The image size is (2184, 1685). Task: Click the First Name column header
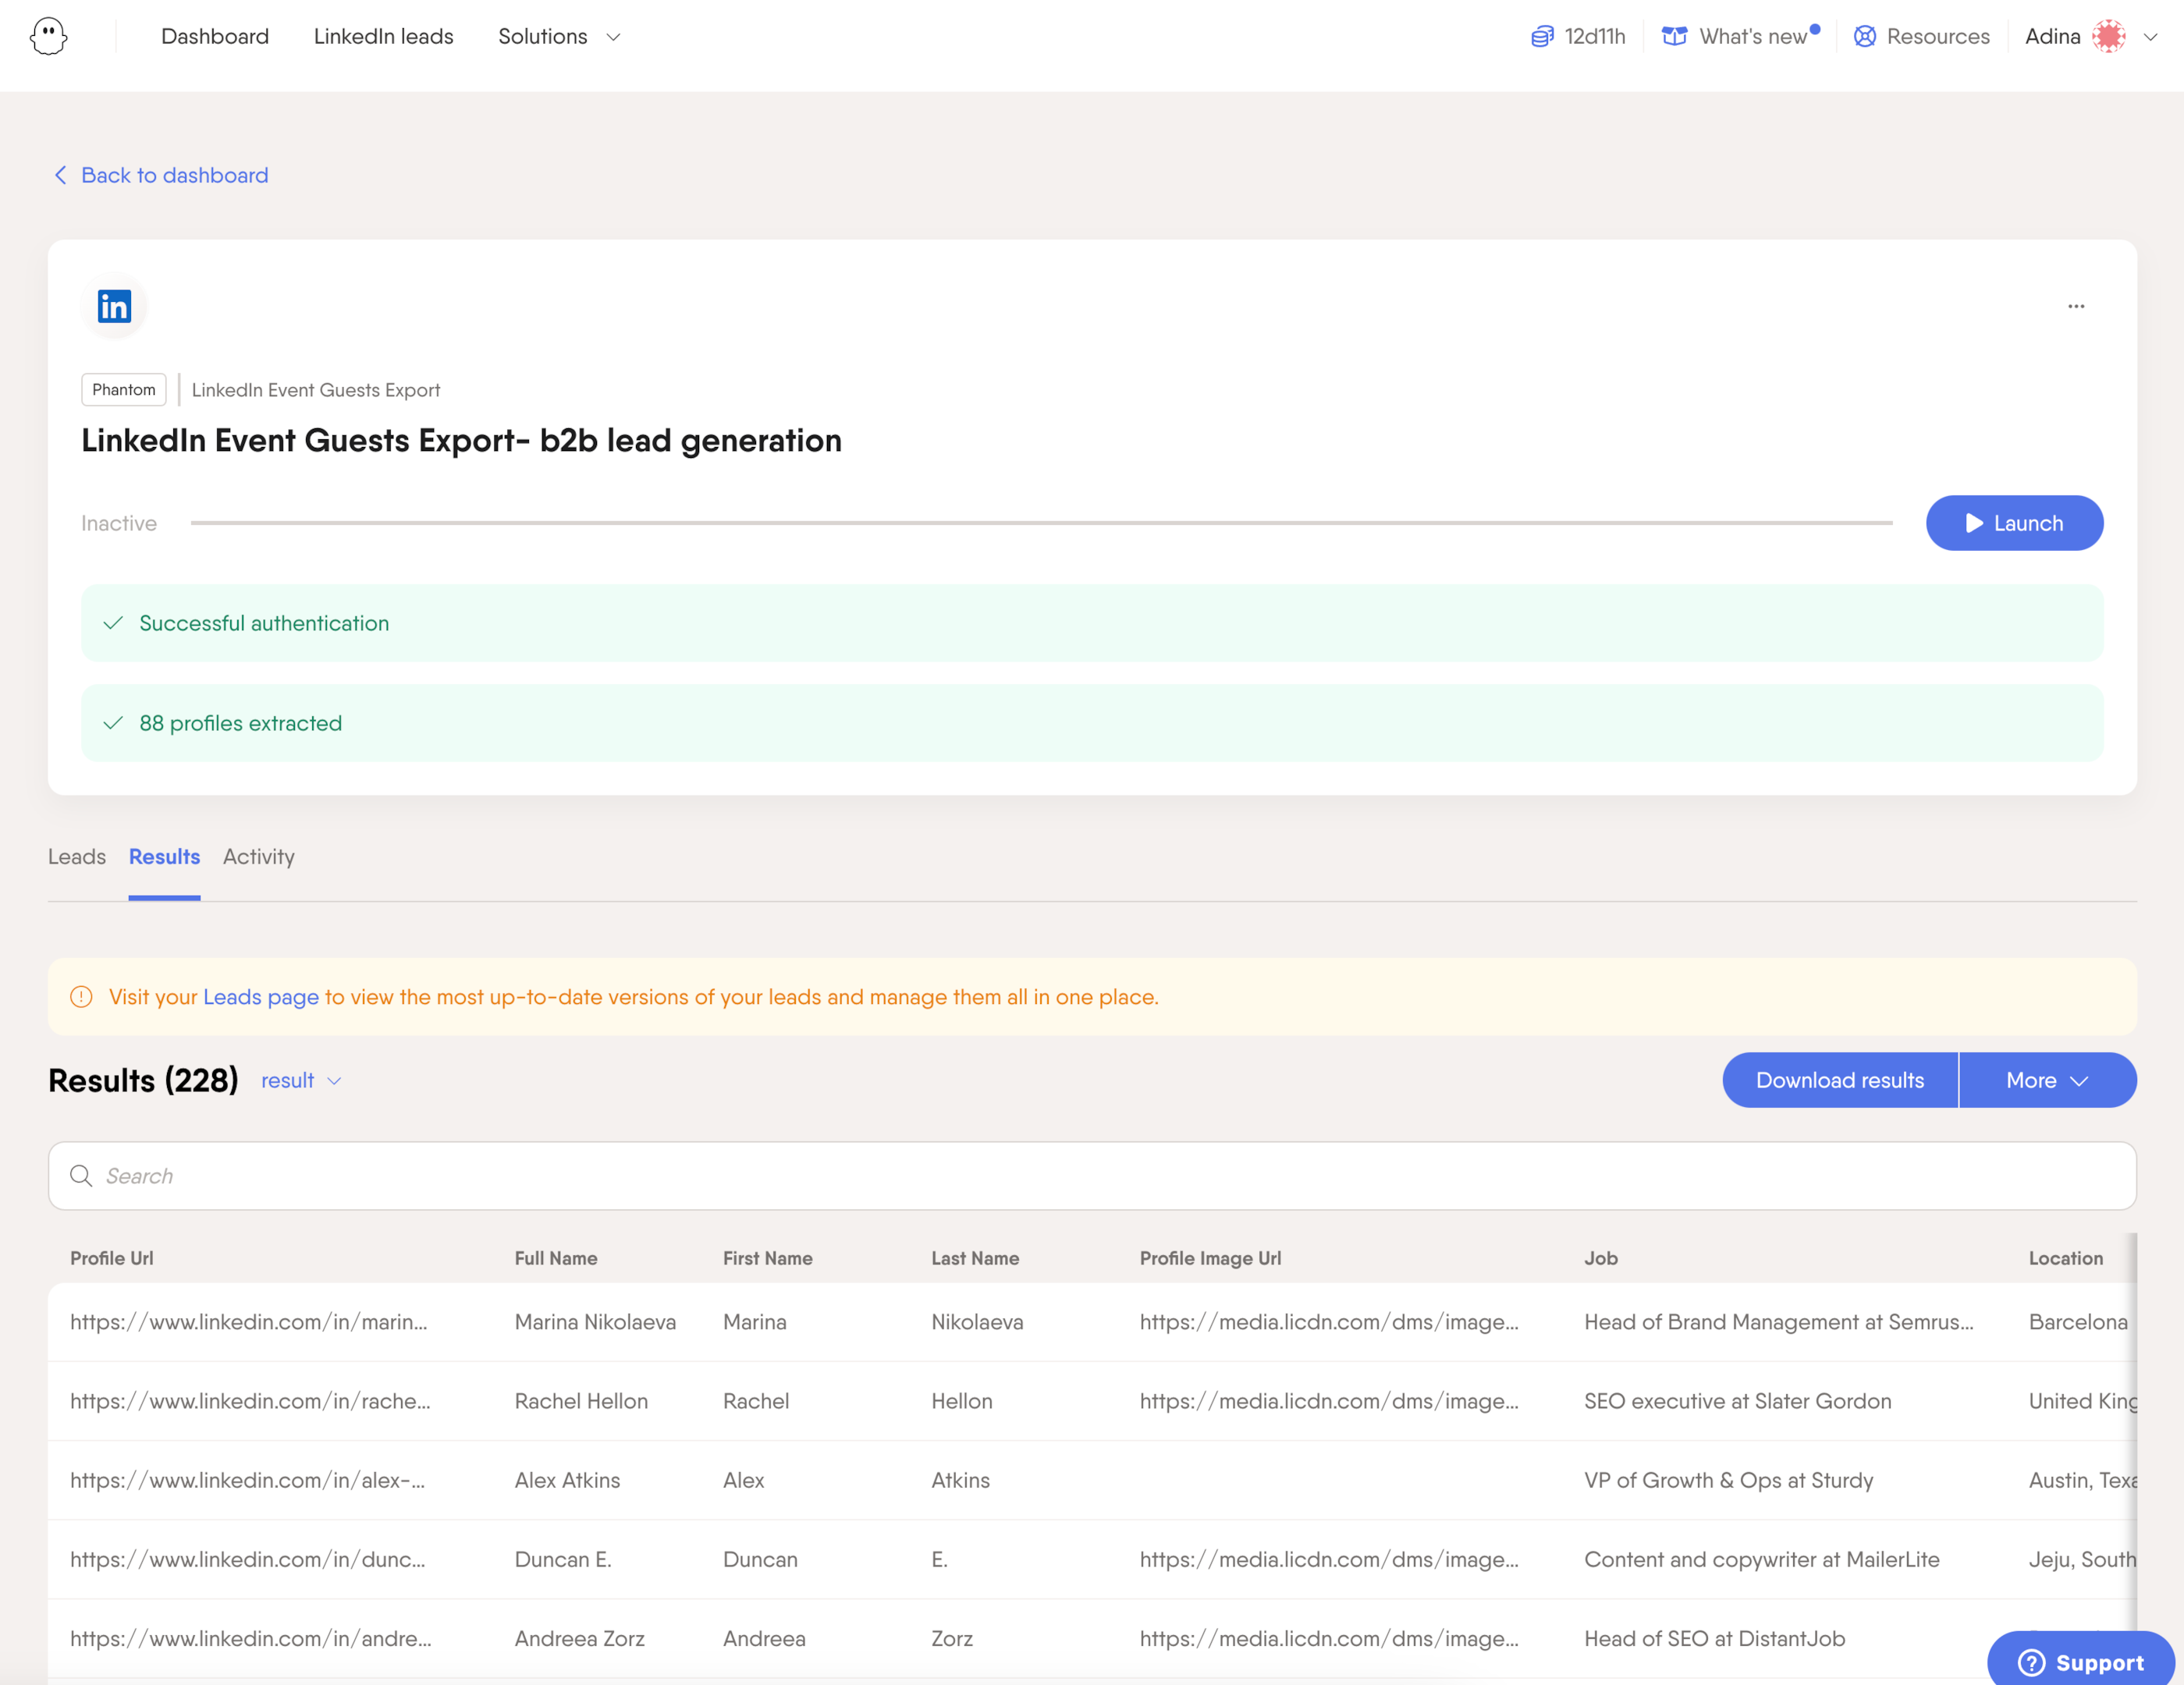tap(767, 1258)
